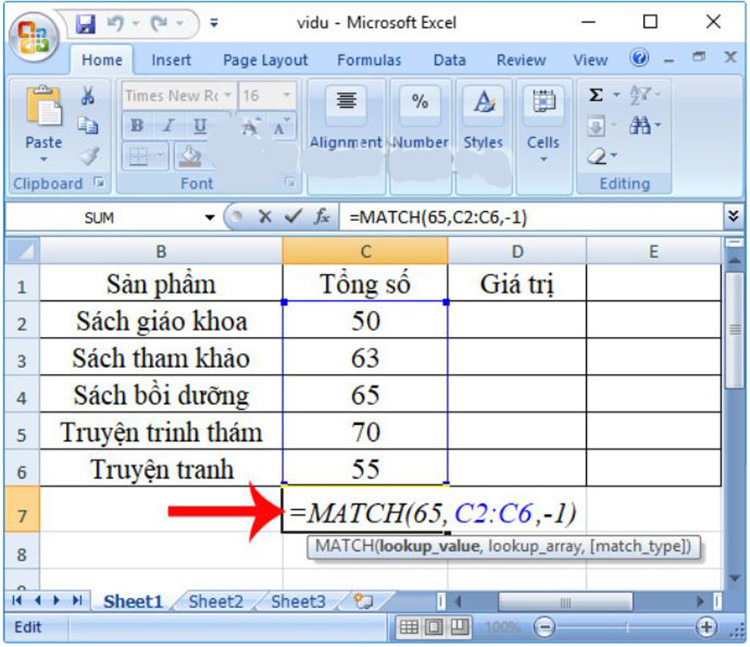This screenshot has width=750, height=647.
Task: Go to the first sheet tab
Action: point(17,601)
